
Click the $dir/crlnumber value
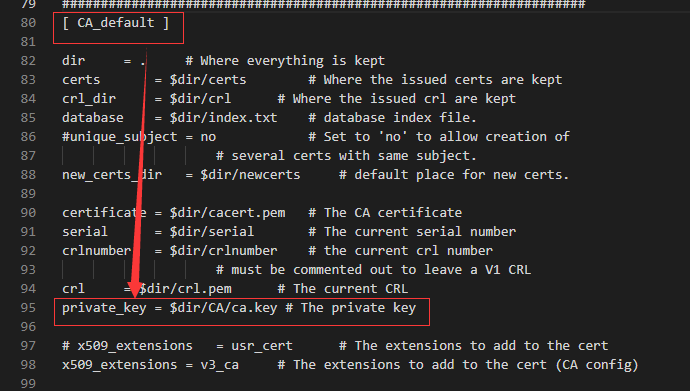(224, 251)
